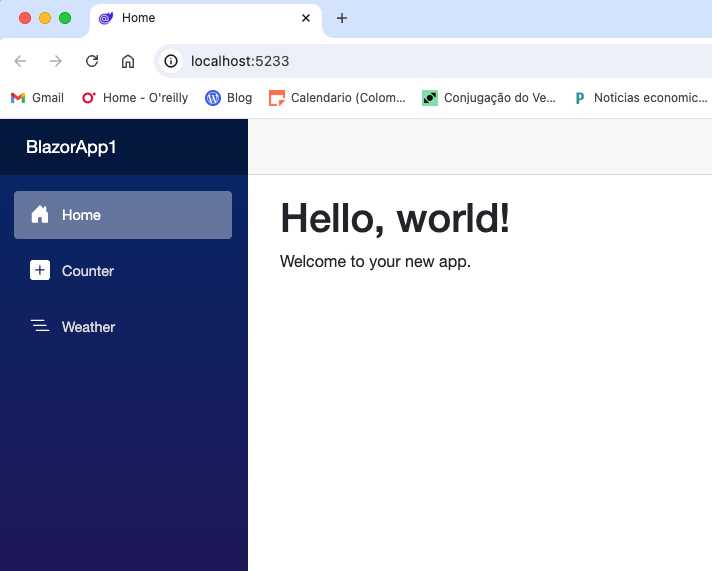The height and width of the screenshot is (571, 712).
Task: Click the Counter plus-square icon
Action: click(x=40, y=271)
